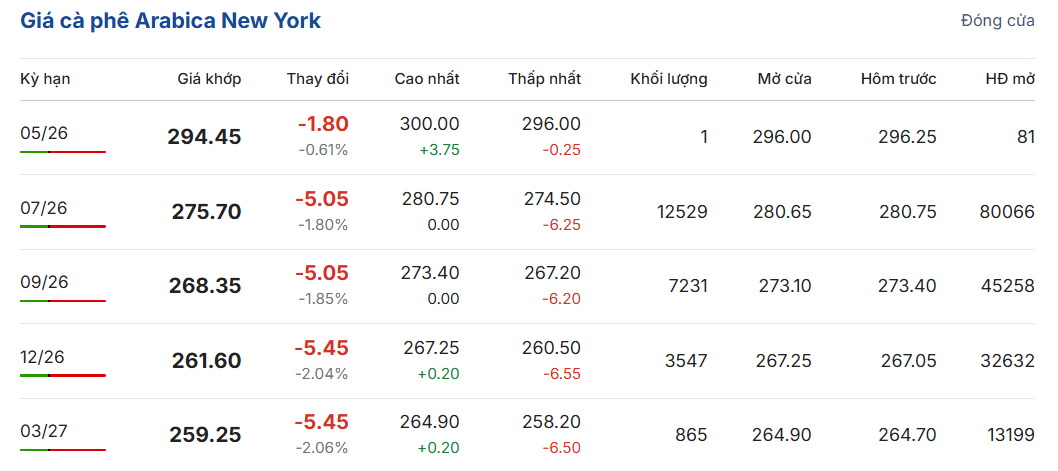Select the 09/26 contract term
The height and width of the screenshot is (471, 1058).
pos(44,282)
